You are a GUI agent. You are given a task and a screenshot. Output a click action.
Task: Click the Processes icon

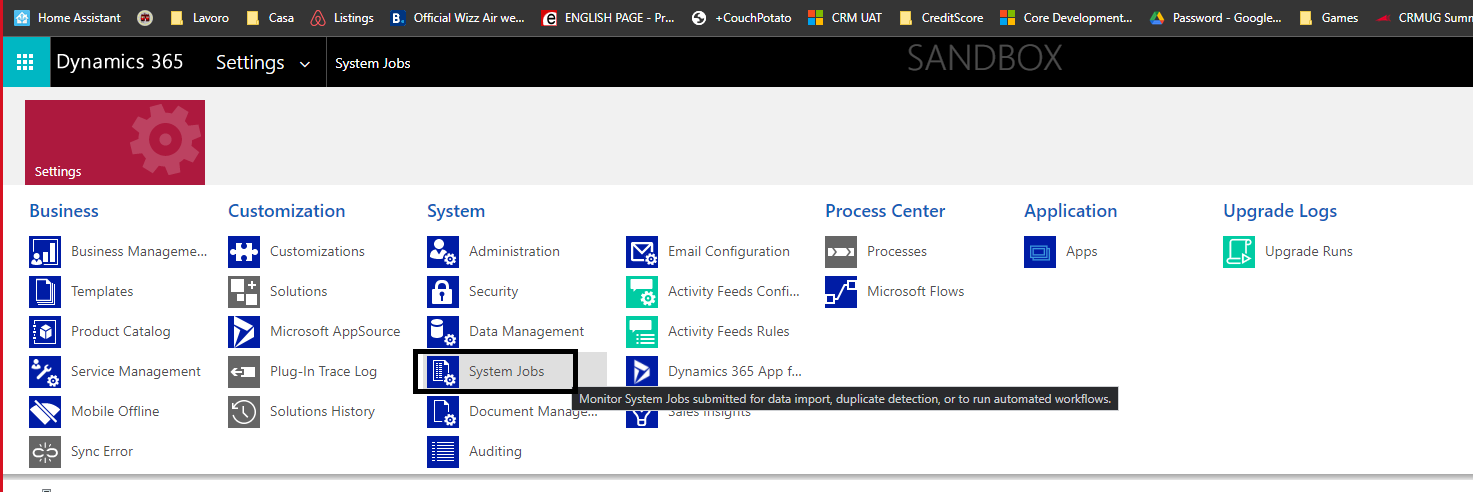841,252
